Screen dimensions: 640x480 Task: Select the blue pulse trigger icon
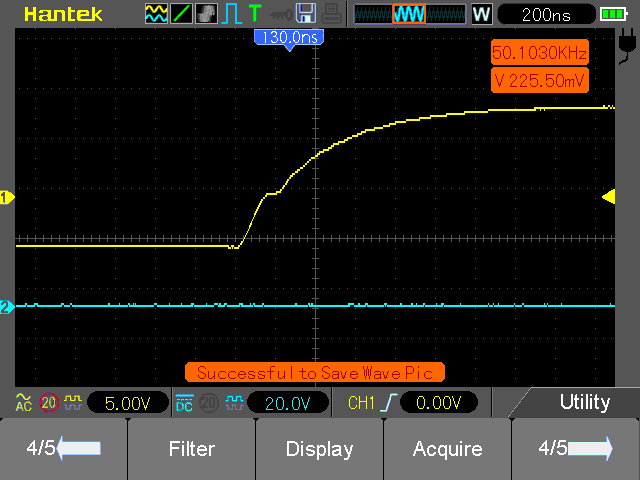[x=231, y=14]
